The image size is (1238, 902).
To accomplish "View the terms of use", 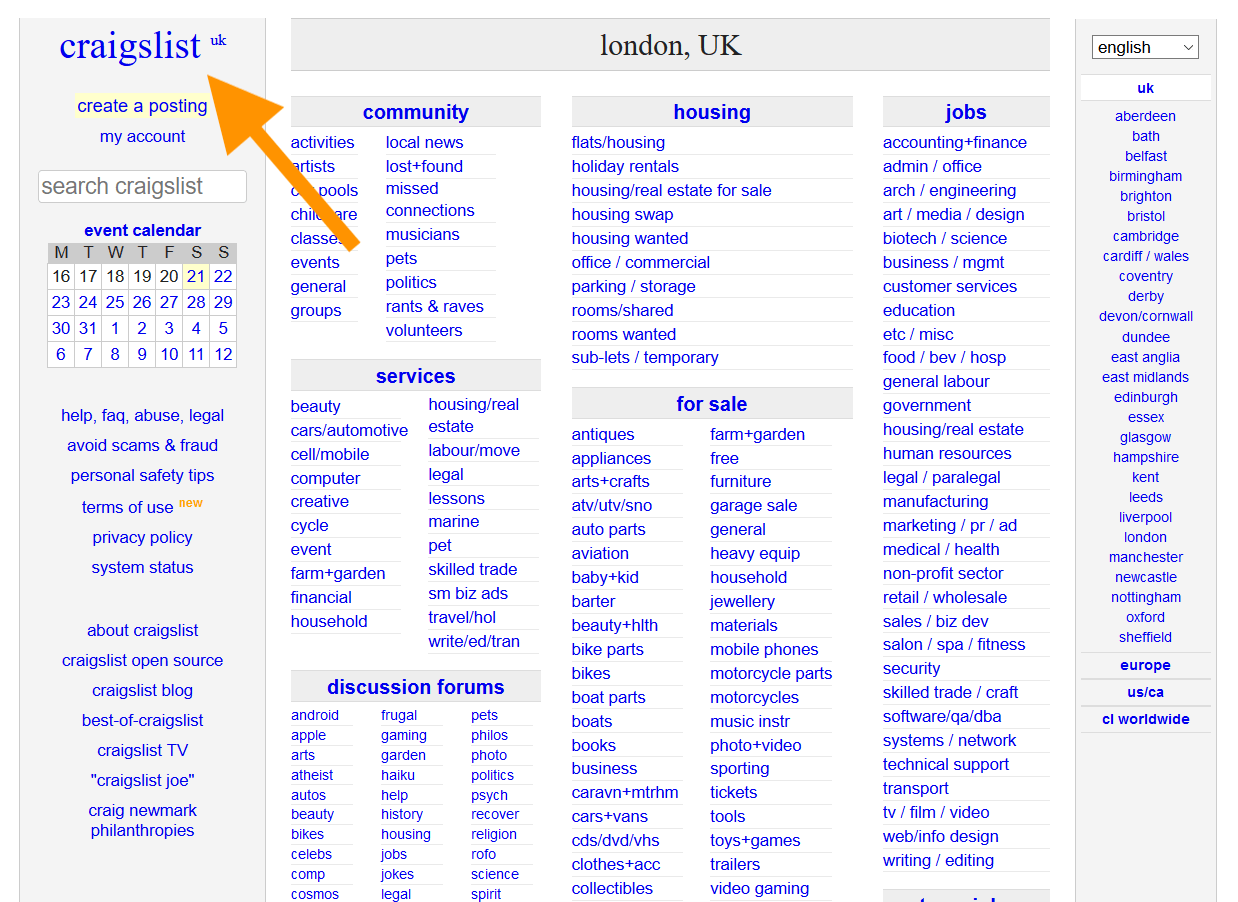I will (x=127, y=507).
